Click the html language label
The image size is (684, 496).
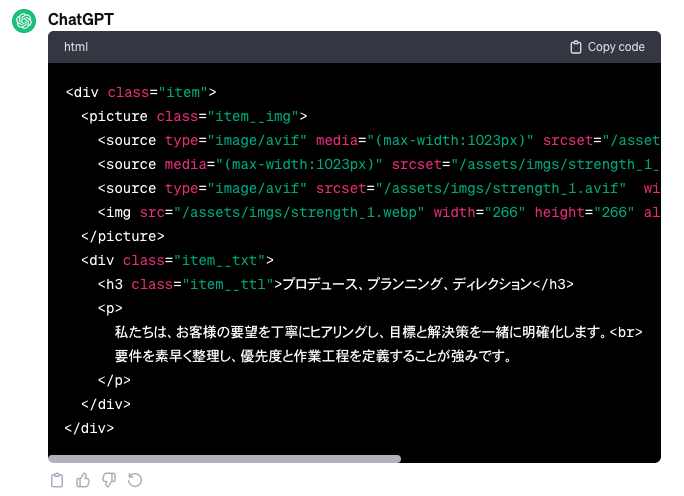[x=76, y=47]
